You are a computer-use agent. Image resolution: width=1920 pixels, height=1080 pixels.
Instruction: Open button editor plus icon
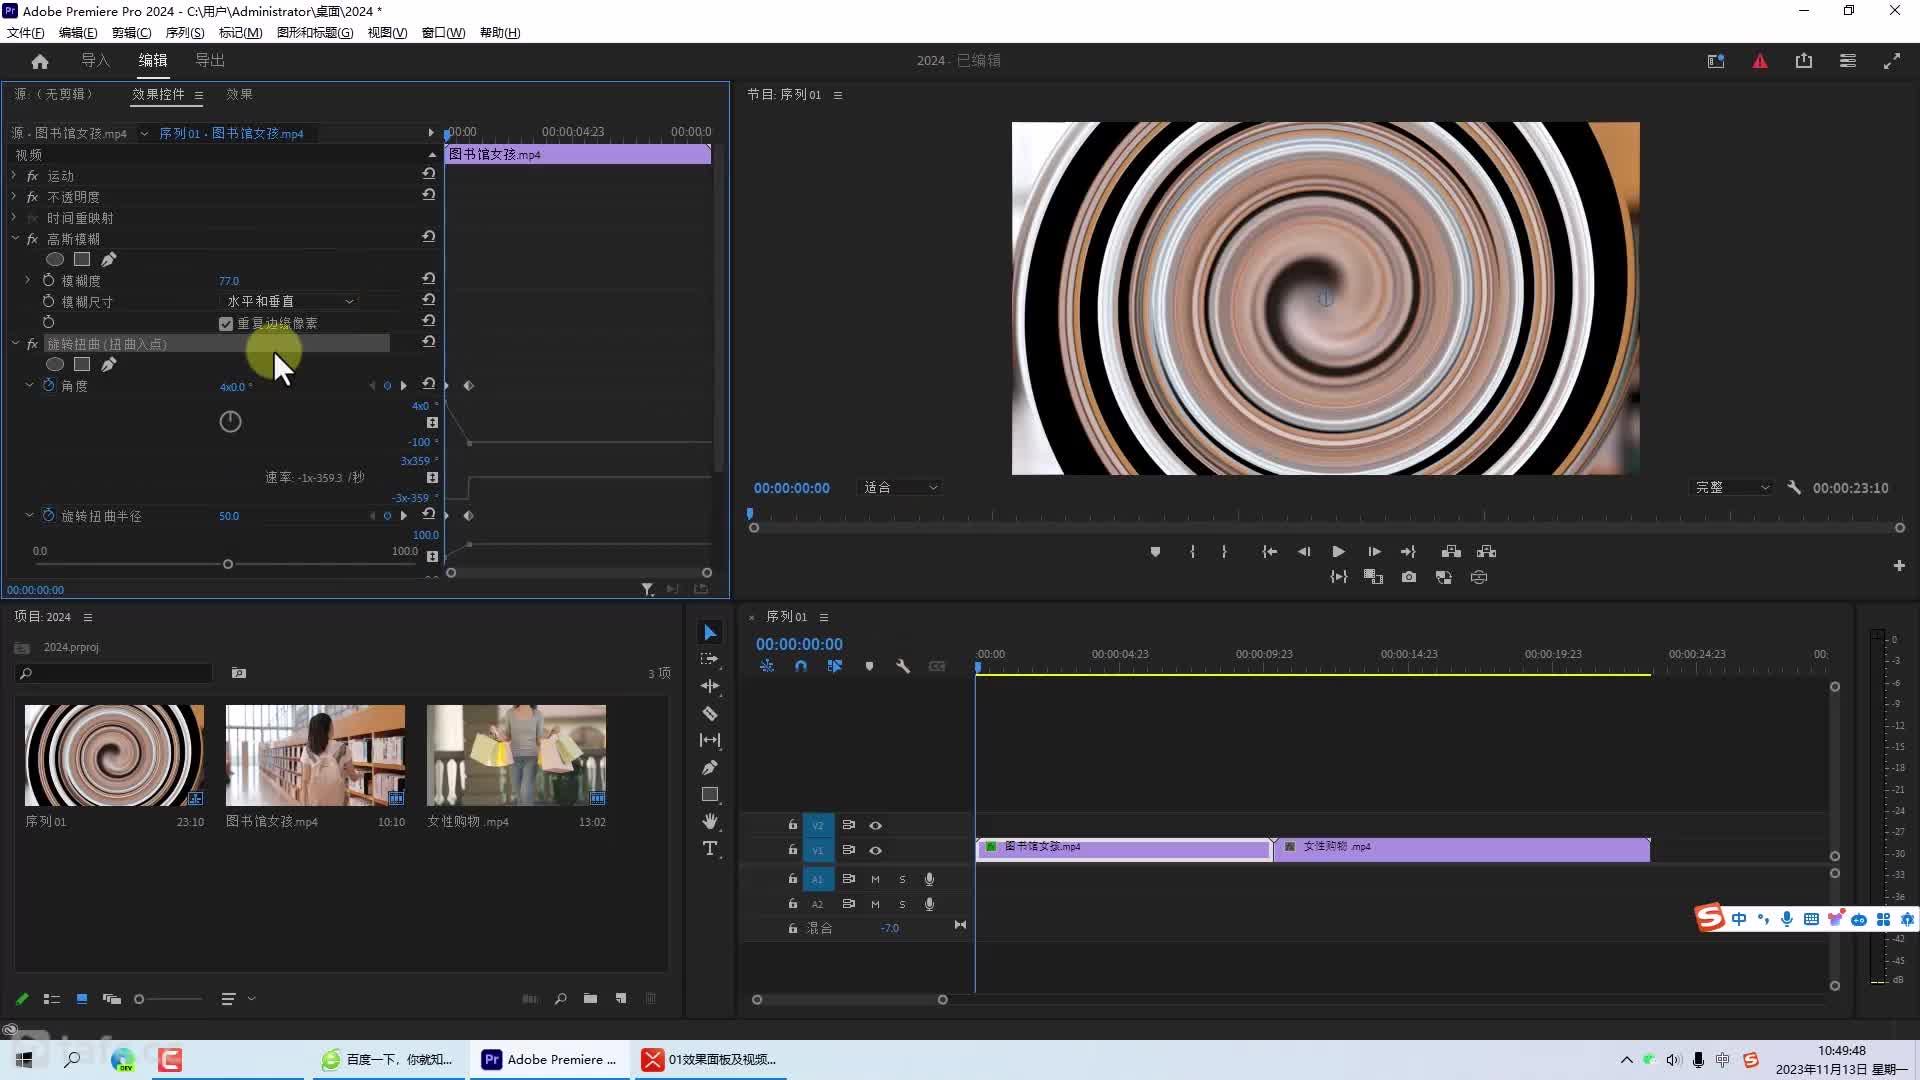1899,566
